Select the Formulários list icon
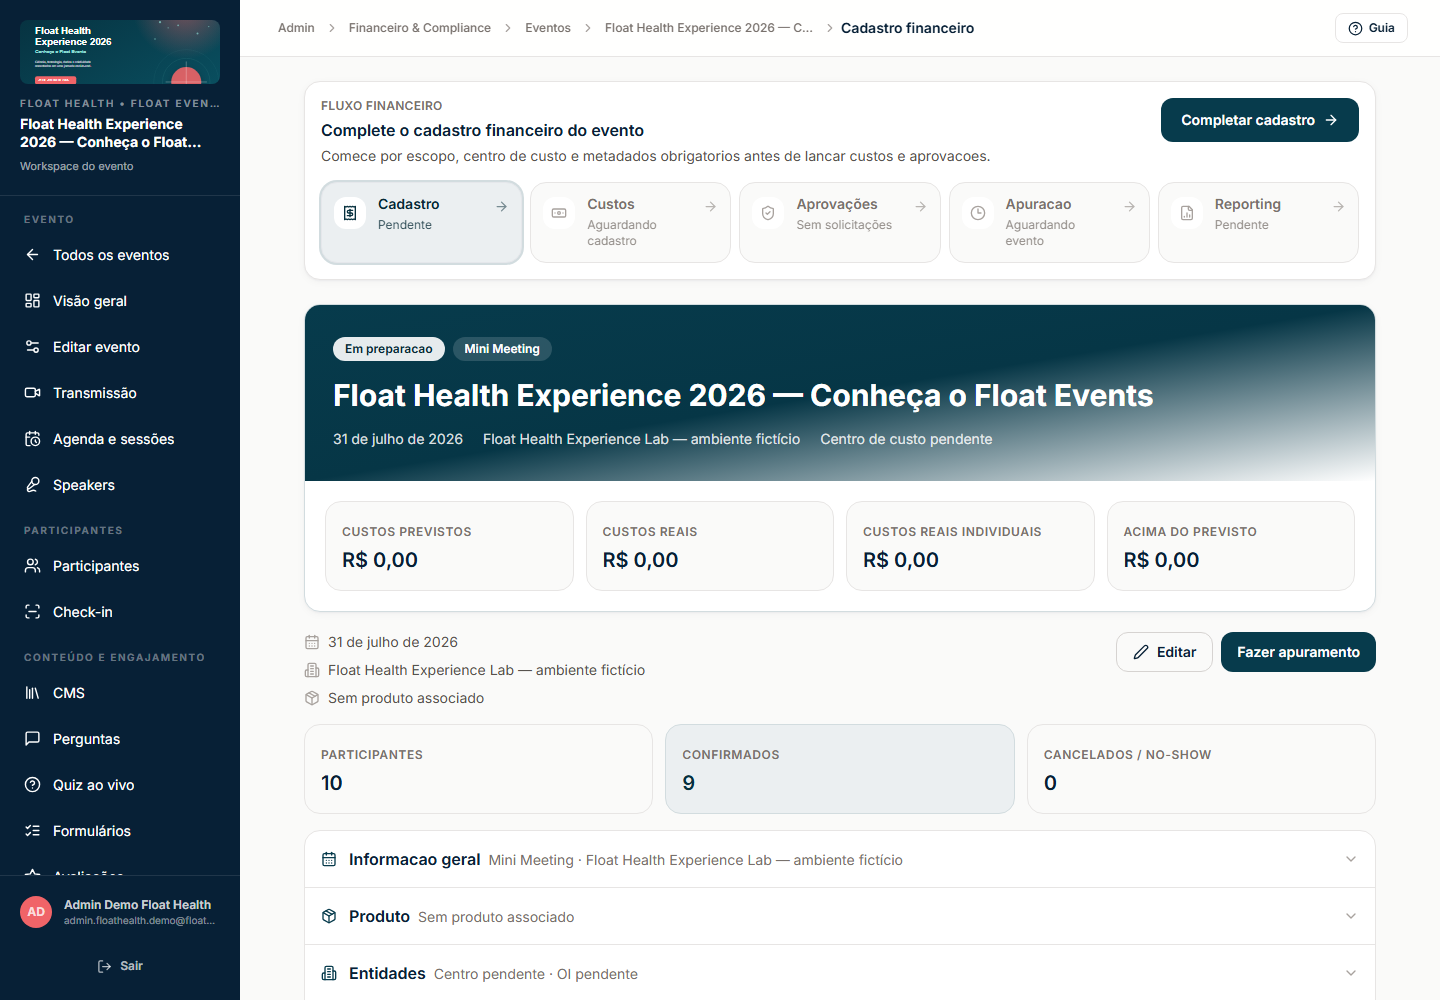The height and width of the screenshot is (1000, 1440). [32, 831]
